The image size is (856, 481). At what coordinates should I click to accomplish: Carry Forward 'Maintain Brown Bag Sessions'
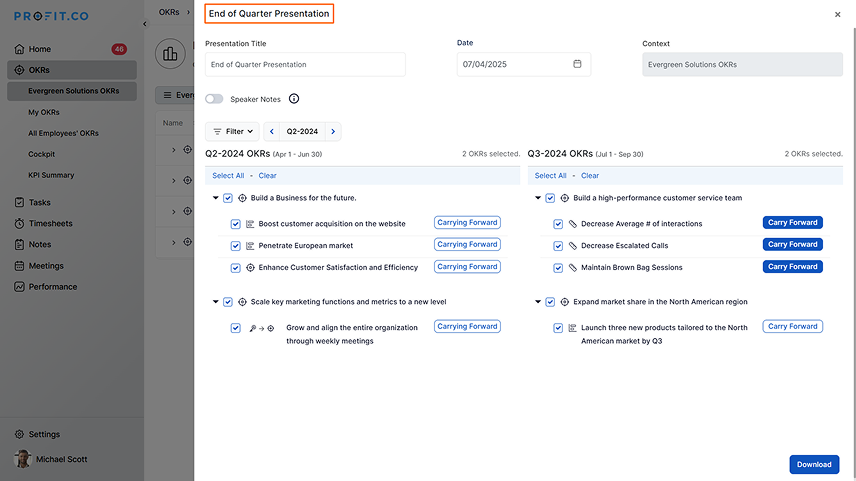[x=793, y=267]
